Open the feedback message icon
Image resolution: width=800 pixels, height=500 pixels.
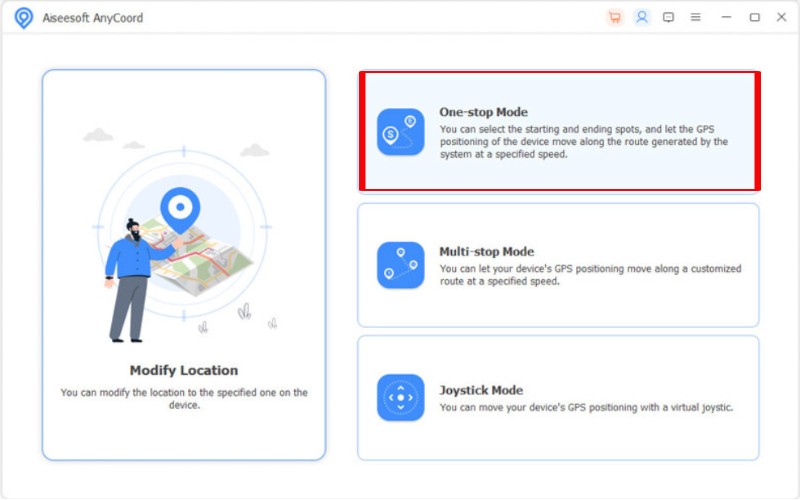669,17
